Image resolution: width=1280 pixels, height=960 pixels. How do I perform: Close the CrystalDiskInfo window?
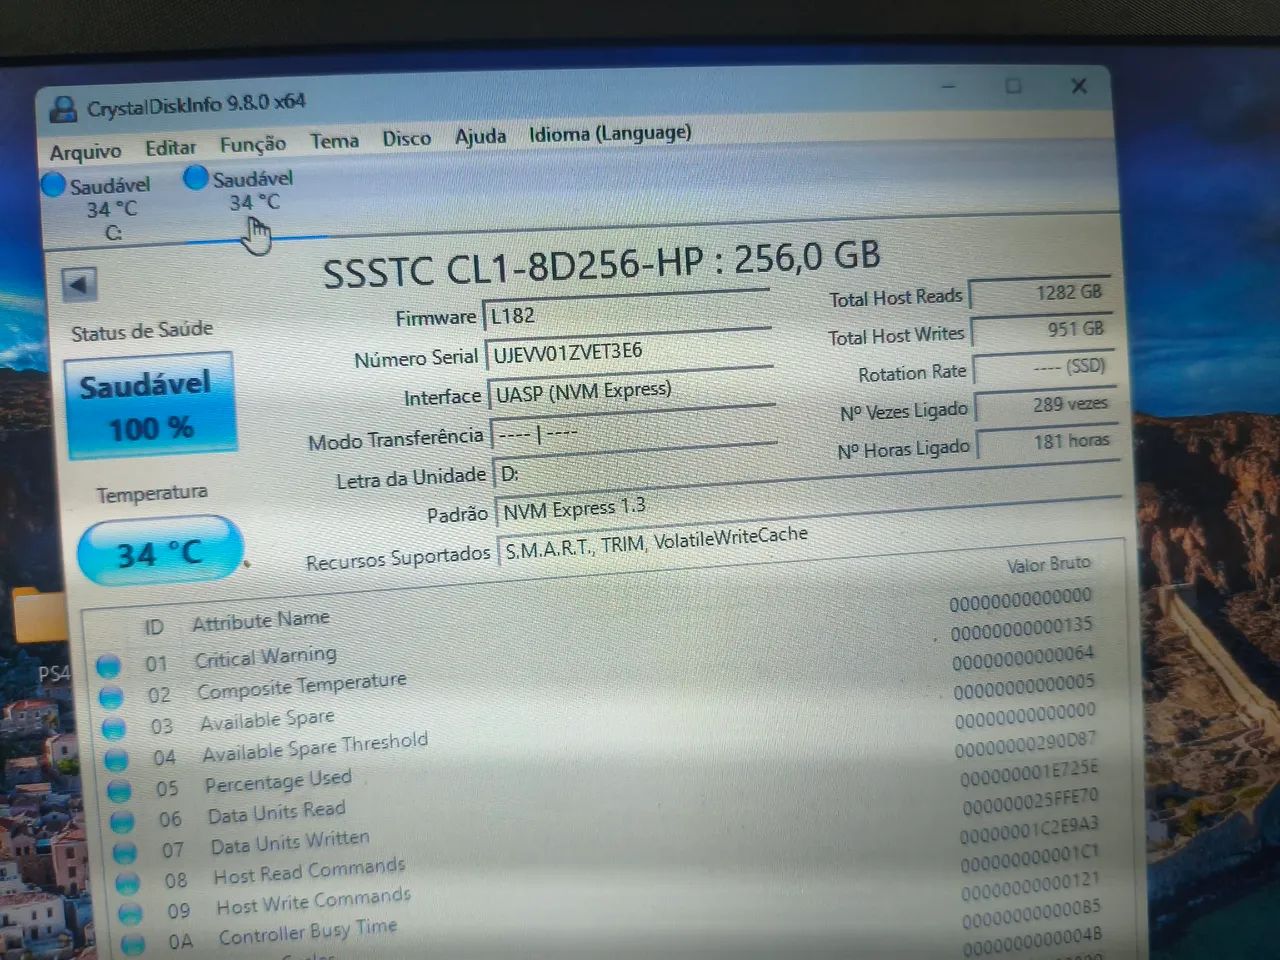(1079, 86)
